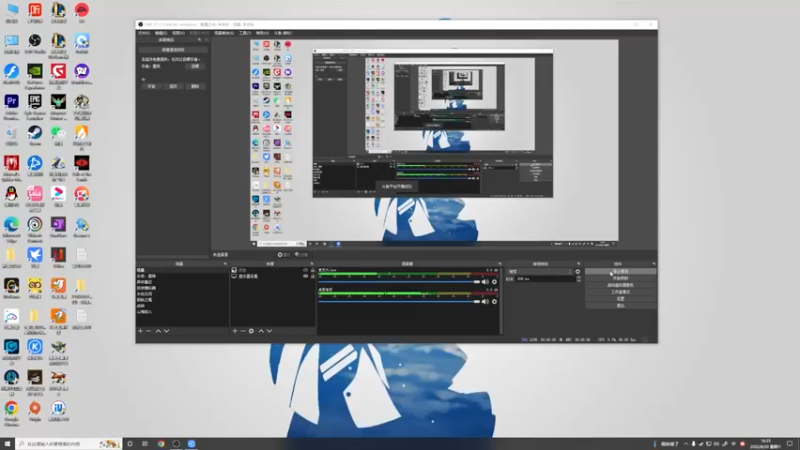
Task: Move the source down with the Sources arrow
Action: tap(269, 331)
